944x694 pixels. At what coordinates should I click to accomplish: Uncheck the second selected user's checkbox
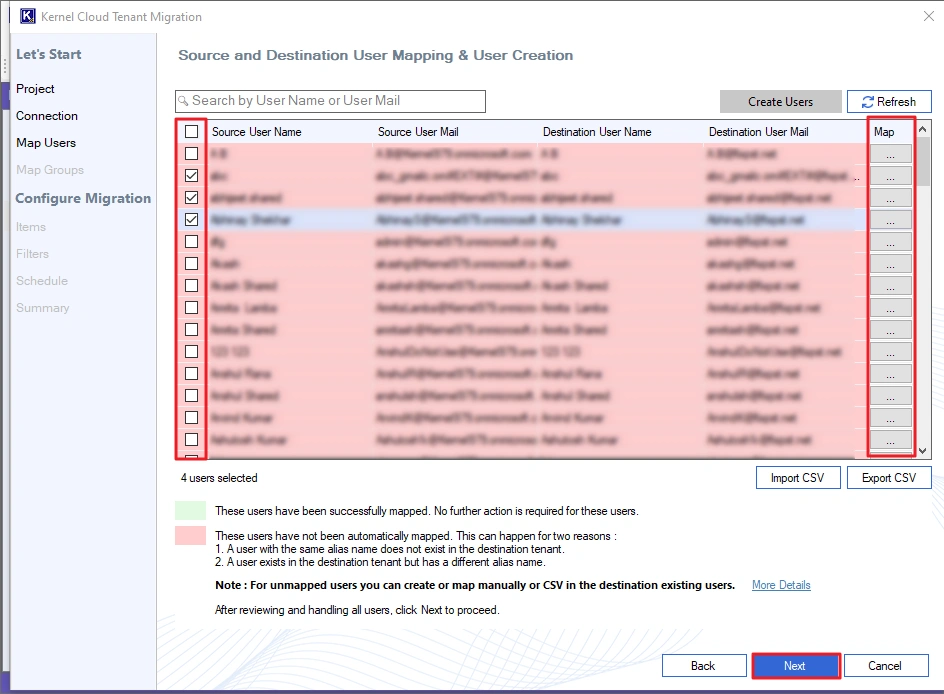point(190,197)
